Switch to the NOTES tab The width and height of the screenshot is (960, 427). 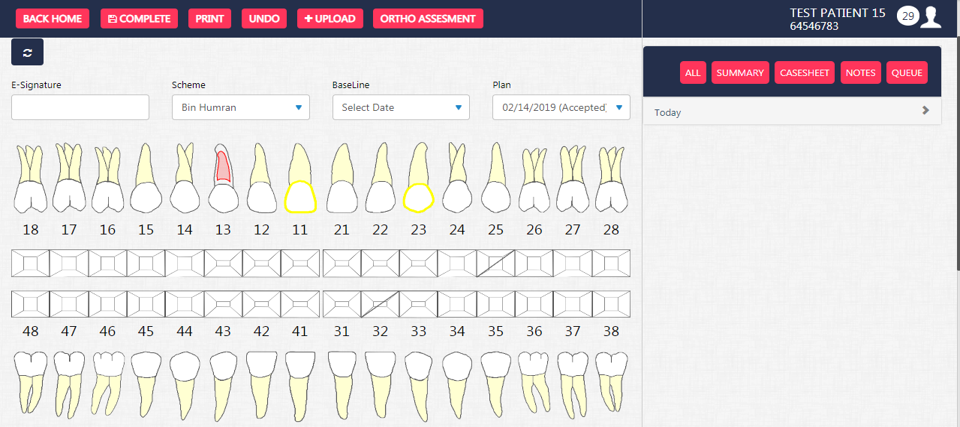click(860, 73)
